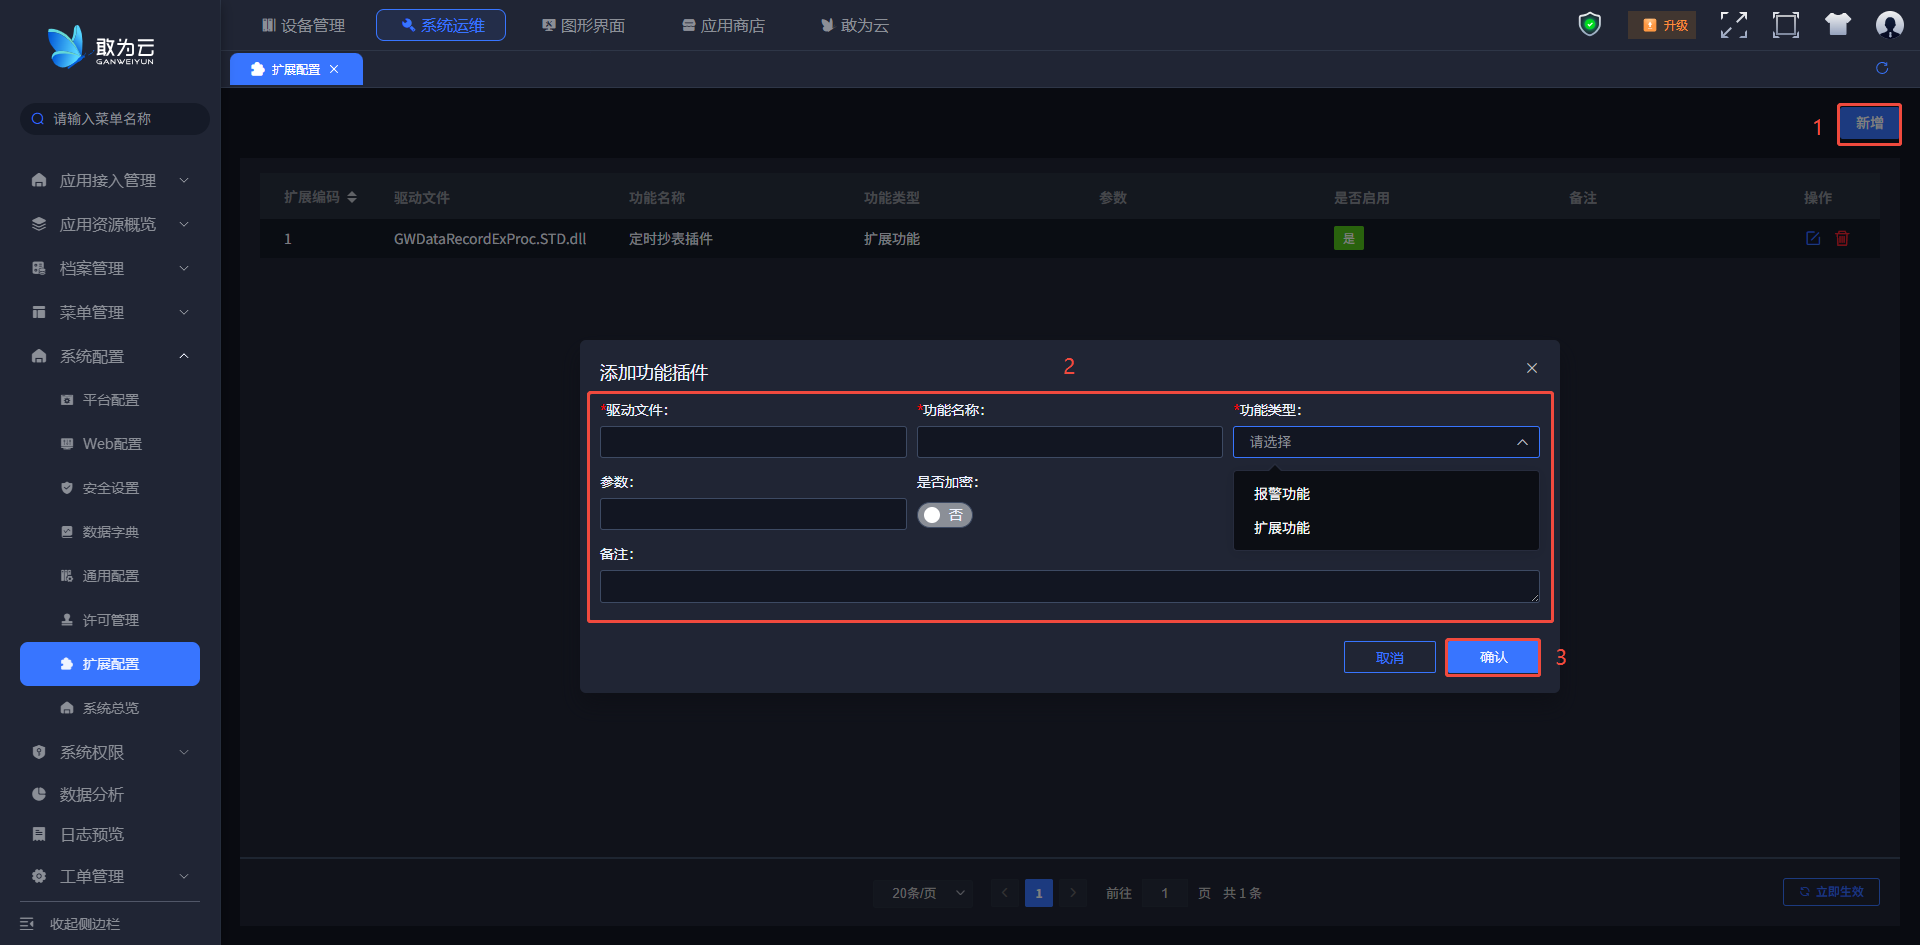Click the refresh icon below the avatar
This screenshot has width=1920, height=945.
(x=1881, y=68)
